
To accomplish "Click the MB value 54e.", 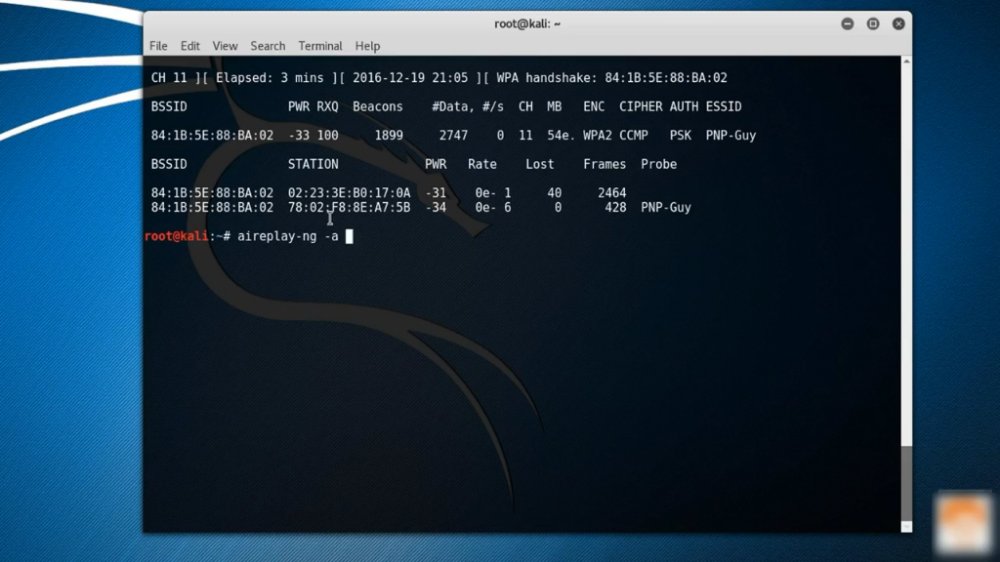I will [561, 135].
